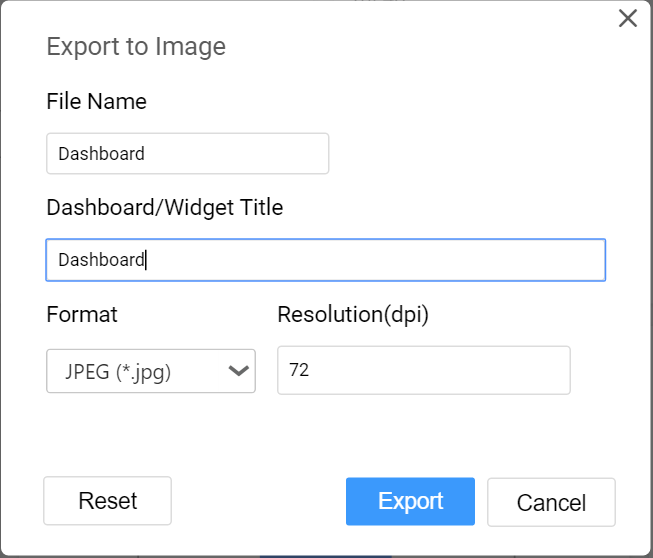Click the 72 value in resolution box
This screenshot has width=653, height=558.
point(299,370)
